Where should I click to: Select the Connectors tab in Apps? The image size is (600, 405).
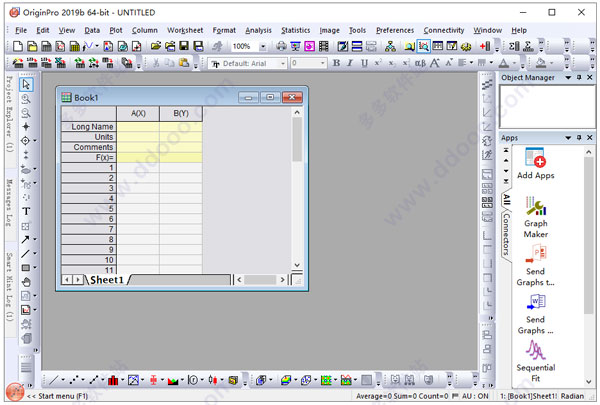point(506,234)
